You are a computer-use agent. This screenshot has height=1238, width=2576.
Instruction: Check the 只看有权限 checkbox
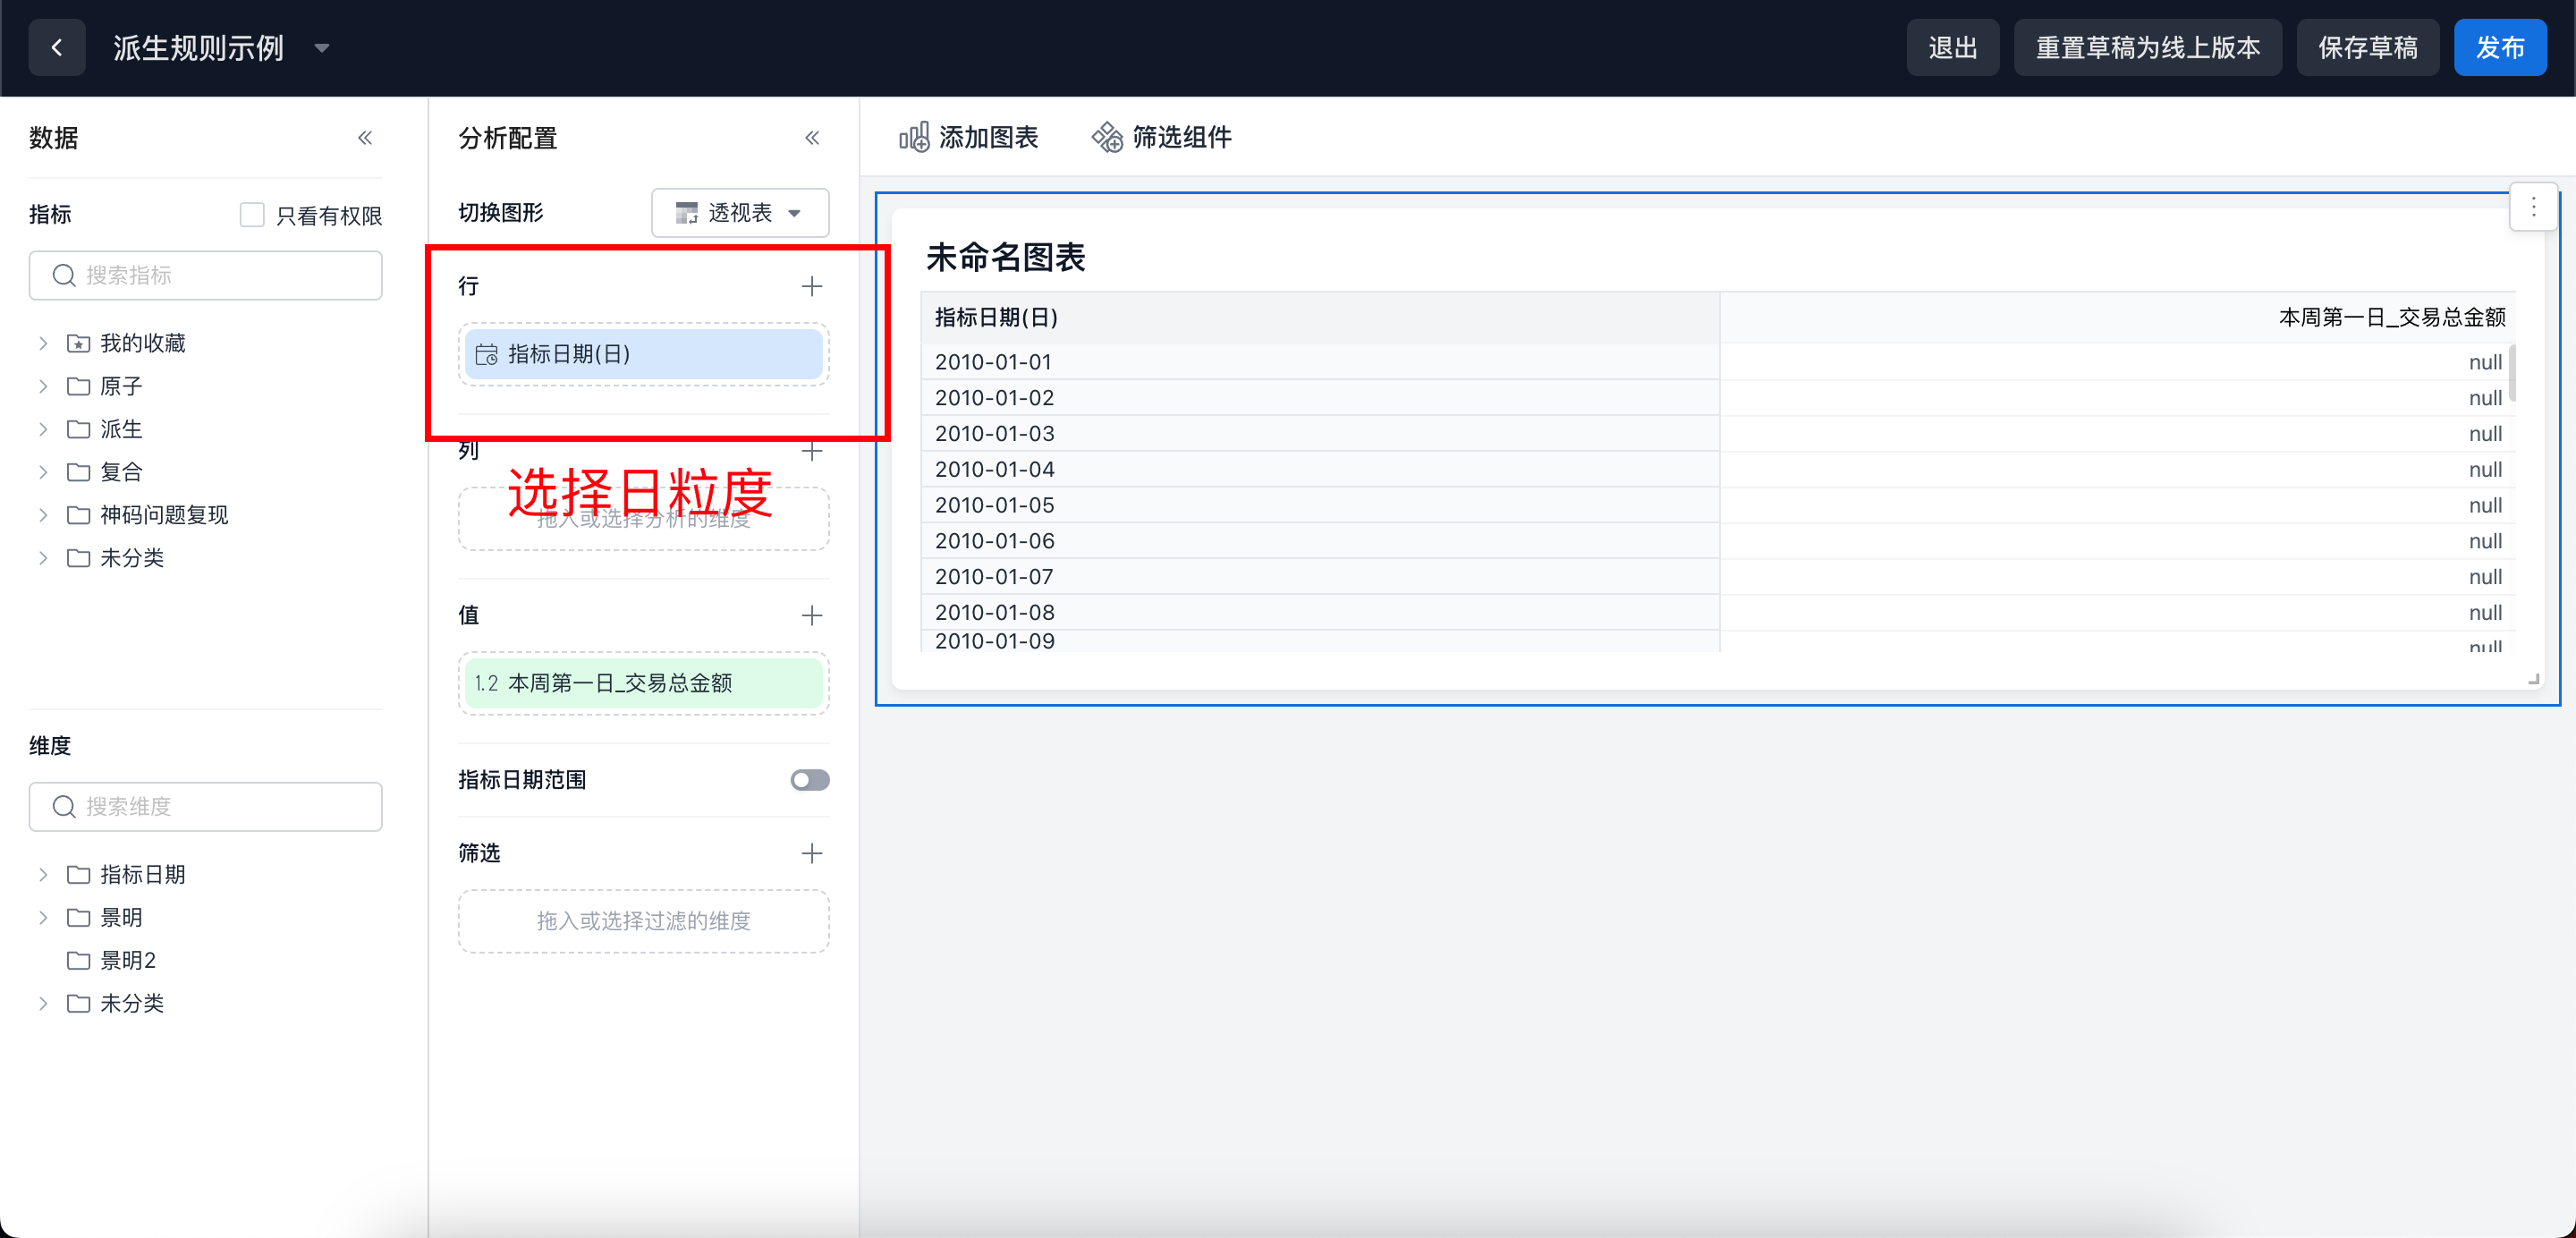252,215
